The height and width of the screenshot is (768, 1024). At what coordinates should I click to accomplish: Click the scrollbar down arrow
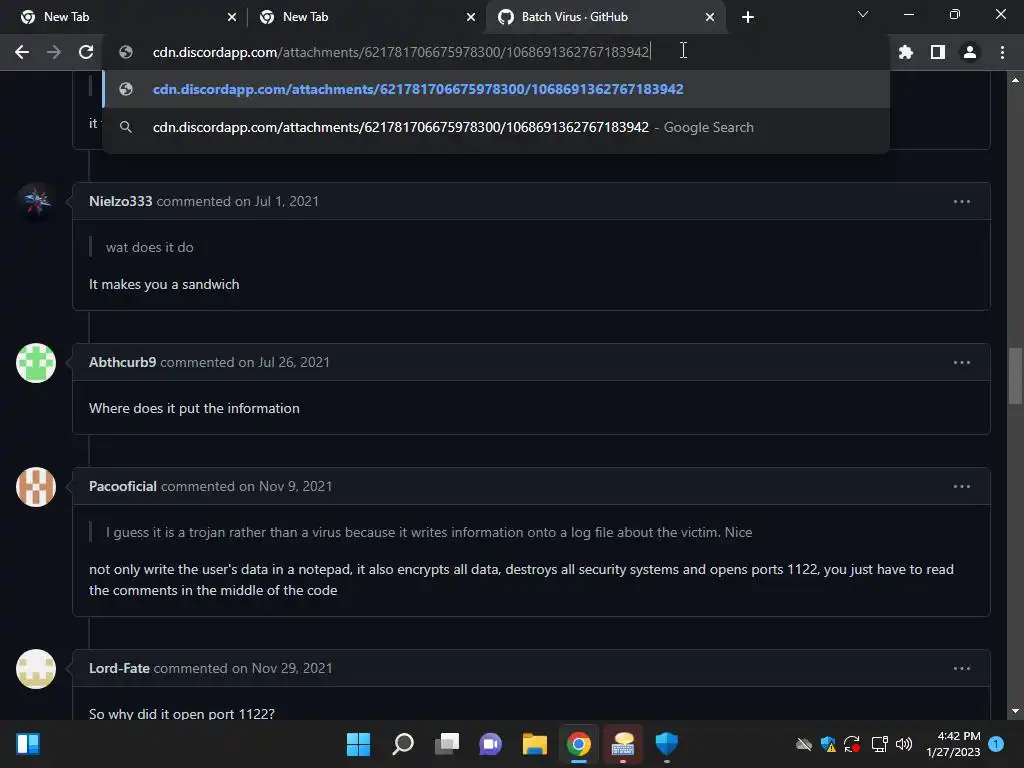tap(1015, 711)
